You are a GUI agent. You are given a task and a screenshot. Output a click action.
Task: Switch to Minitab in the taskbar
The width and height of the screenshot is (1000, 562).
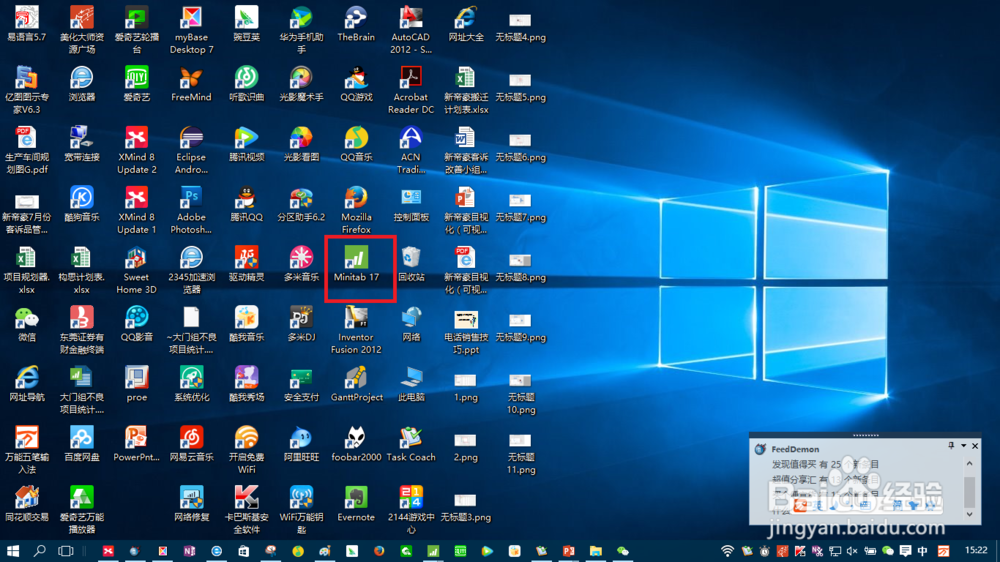click(433, 551)
